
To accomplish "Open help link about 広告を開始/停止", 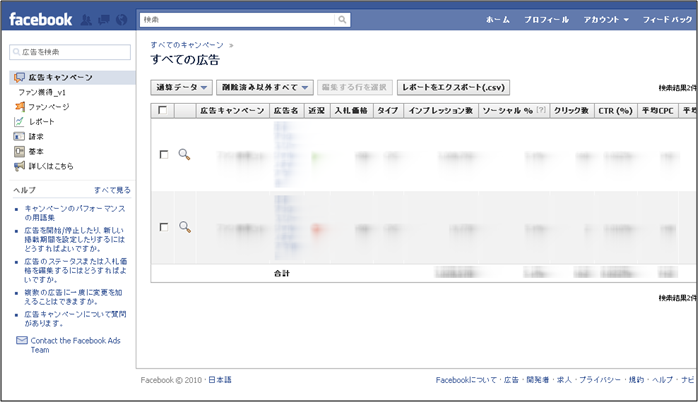I will pos(74,240).
